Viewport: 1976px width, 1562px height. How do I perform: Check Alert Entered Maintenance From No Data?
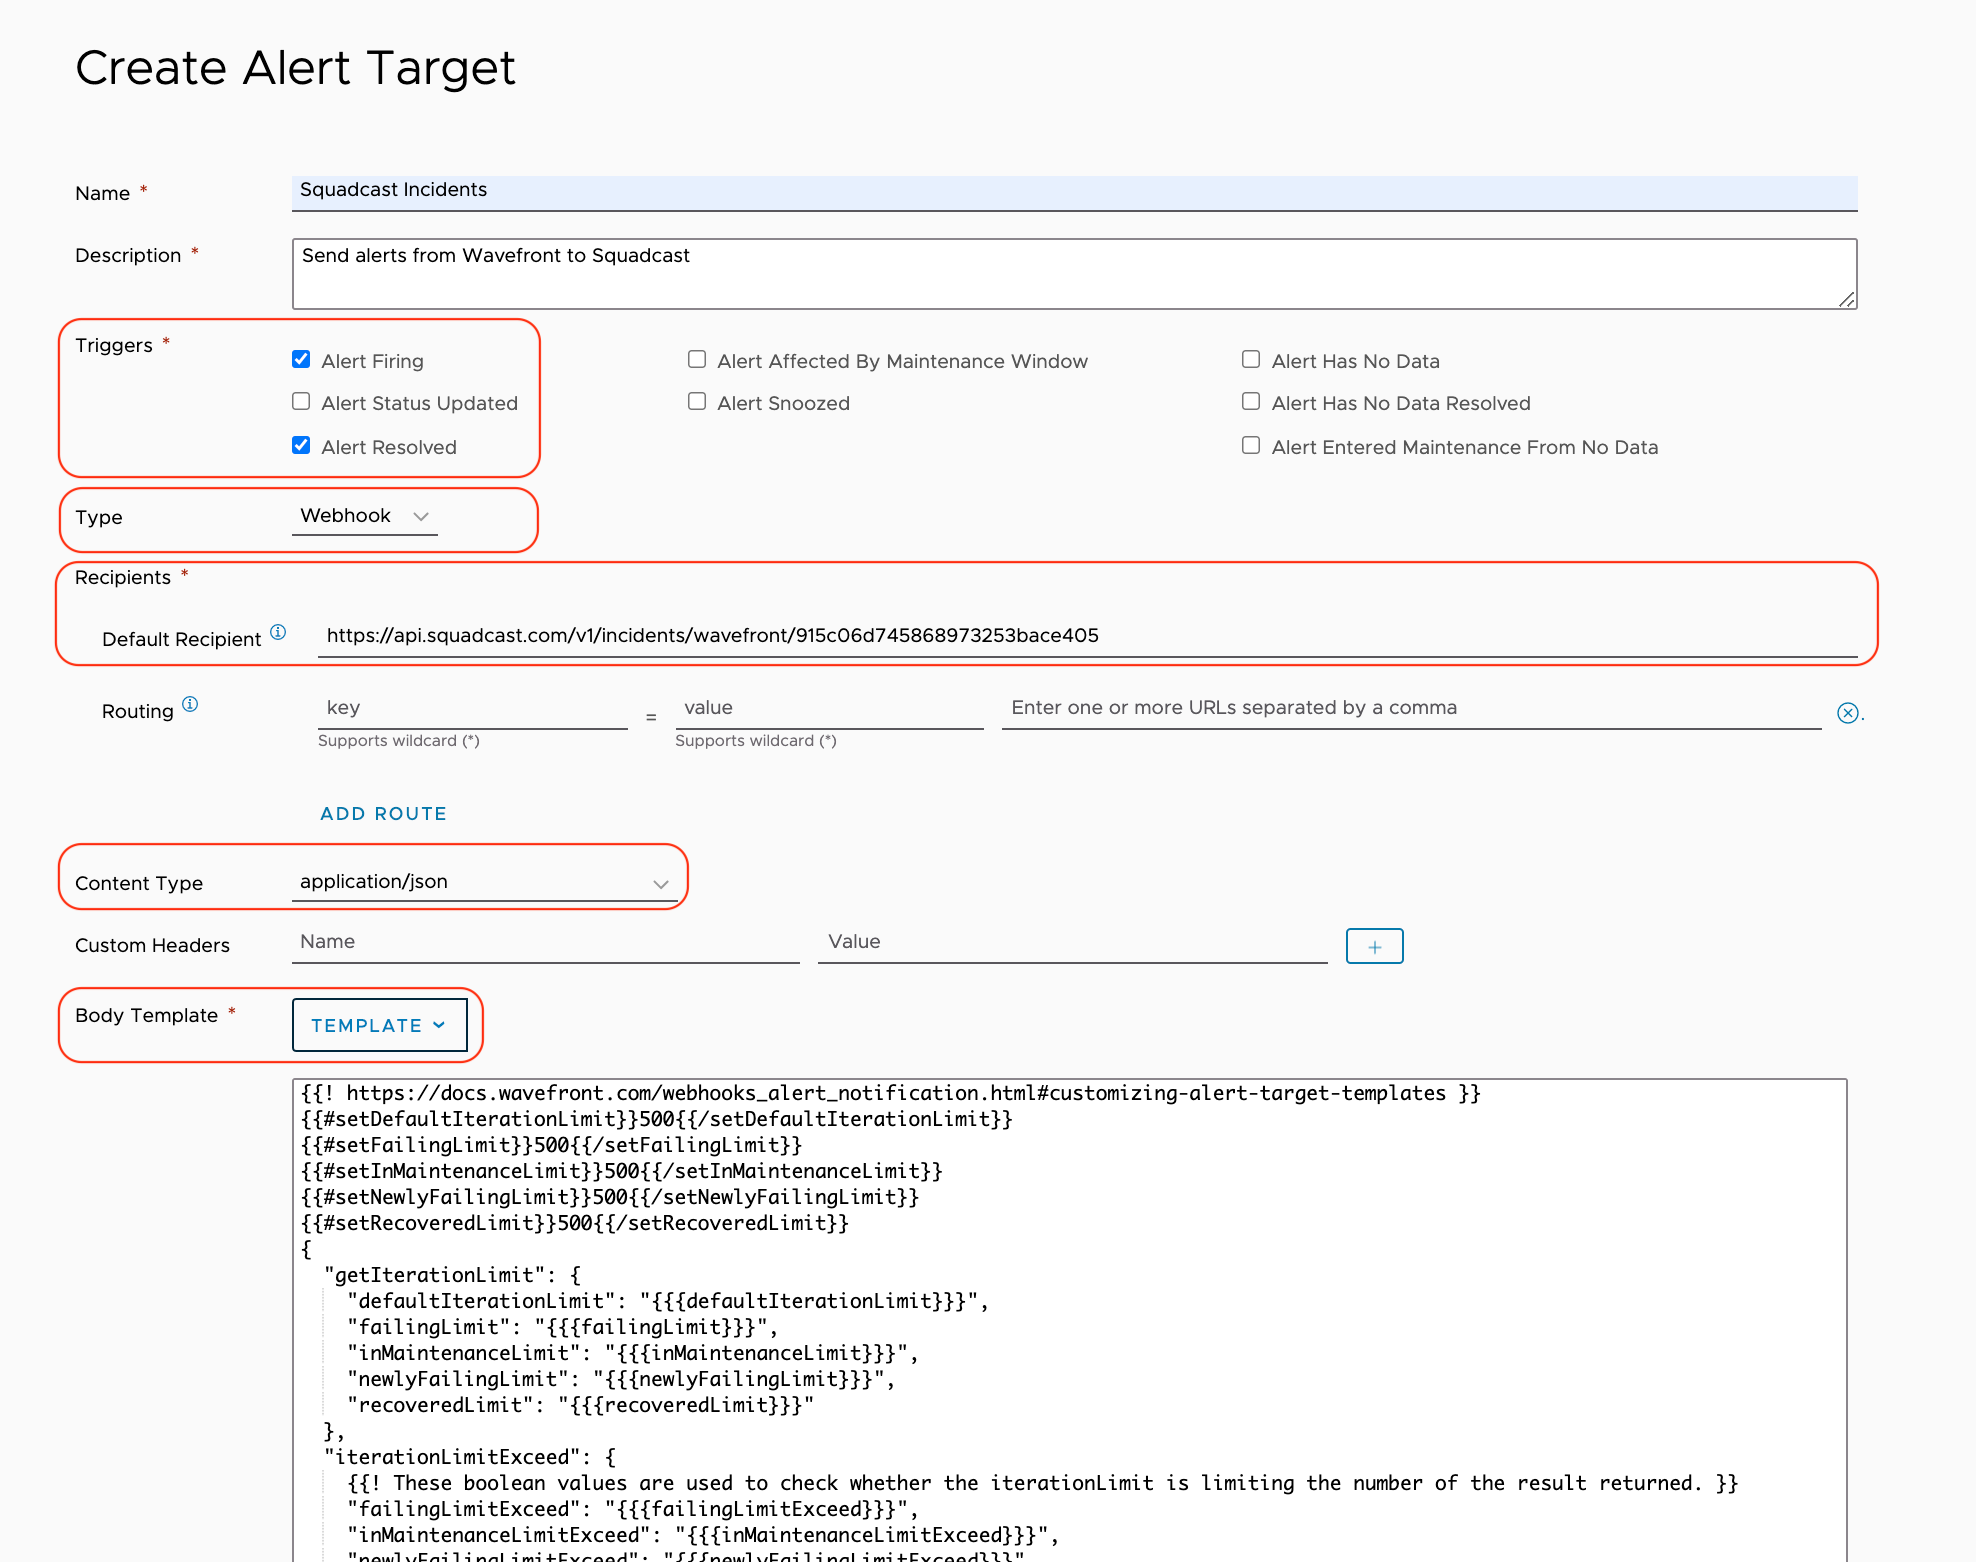pos(1251,445)
